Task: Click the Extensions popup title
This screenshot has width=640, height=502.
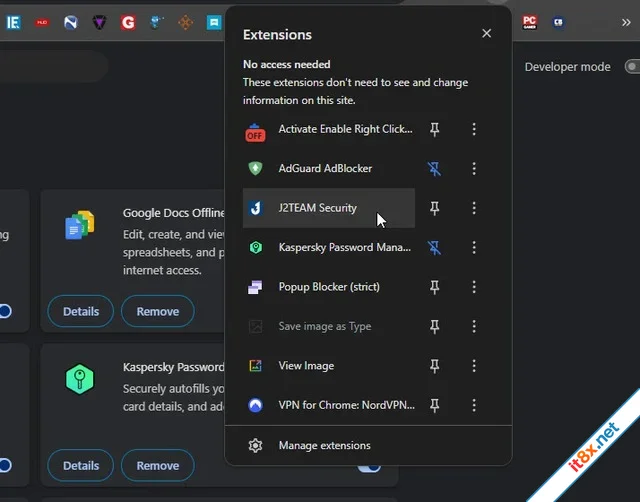Action: [x=277, y=35]
